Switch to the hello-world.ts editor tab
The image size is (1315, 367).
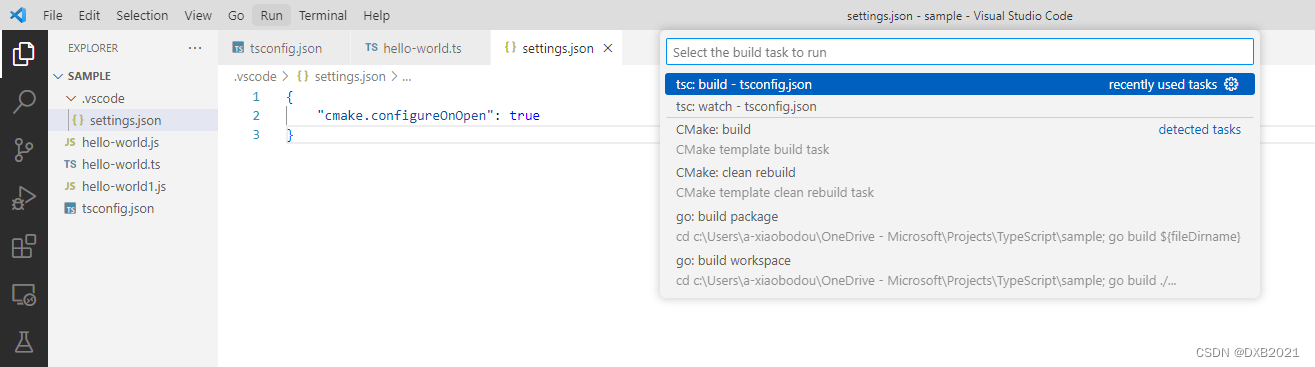421,48
